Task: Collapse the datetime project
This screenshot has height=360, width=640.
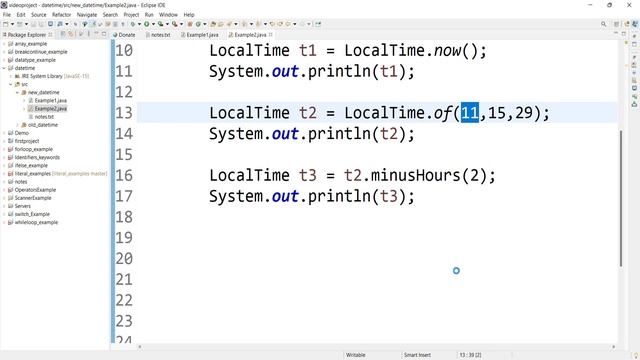Action: 4,68
